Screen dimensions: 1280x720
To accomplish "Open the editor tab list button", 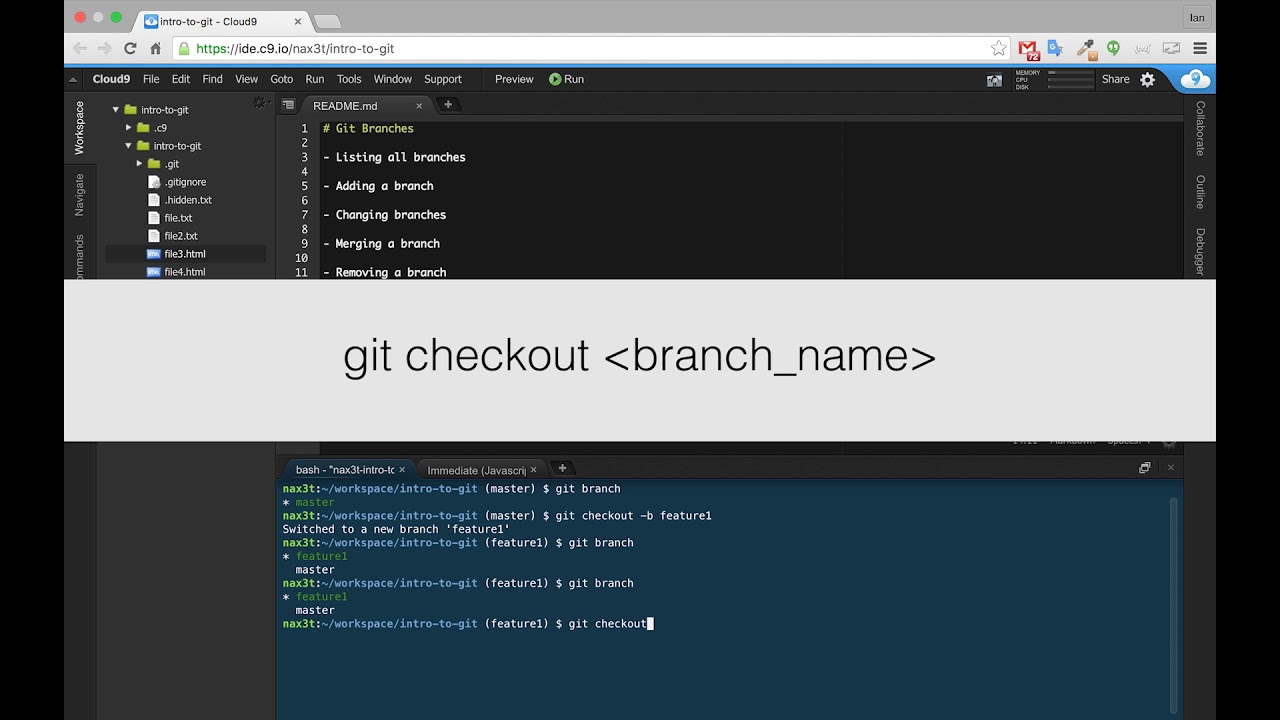I will tap(288, 105).
